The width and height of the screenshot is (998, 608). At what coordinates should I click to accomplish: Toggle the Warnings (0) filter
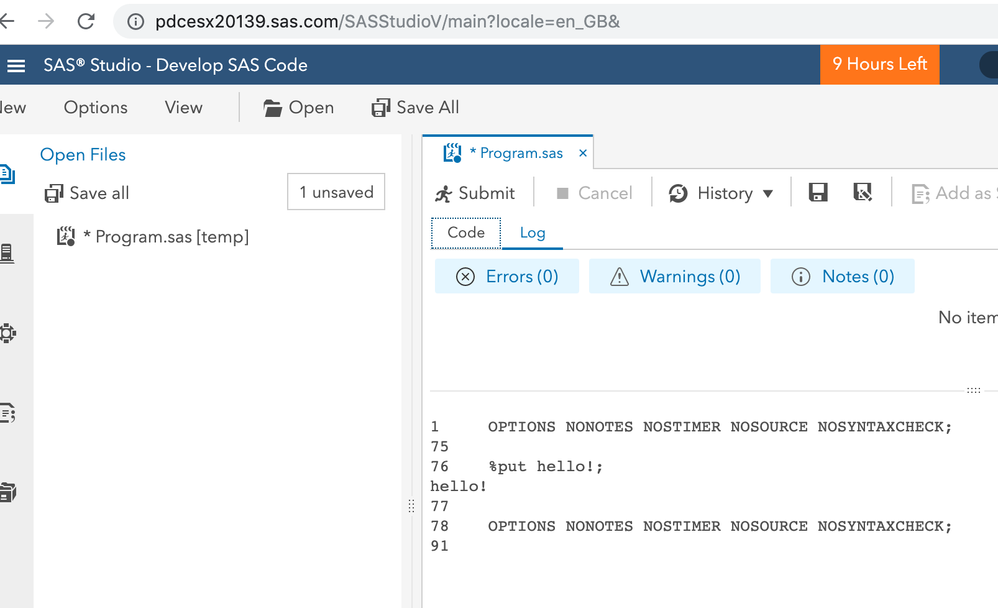point(675,277)
